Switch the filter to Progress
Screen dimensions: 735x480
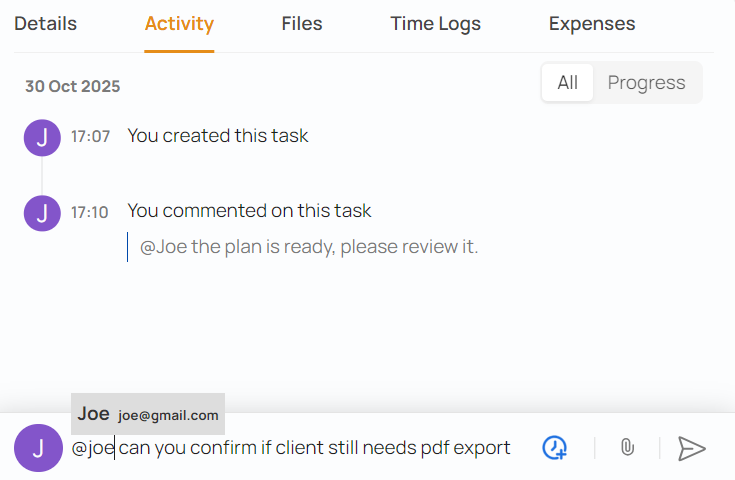pos(646,83)
